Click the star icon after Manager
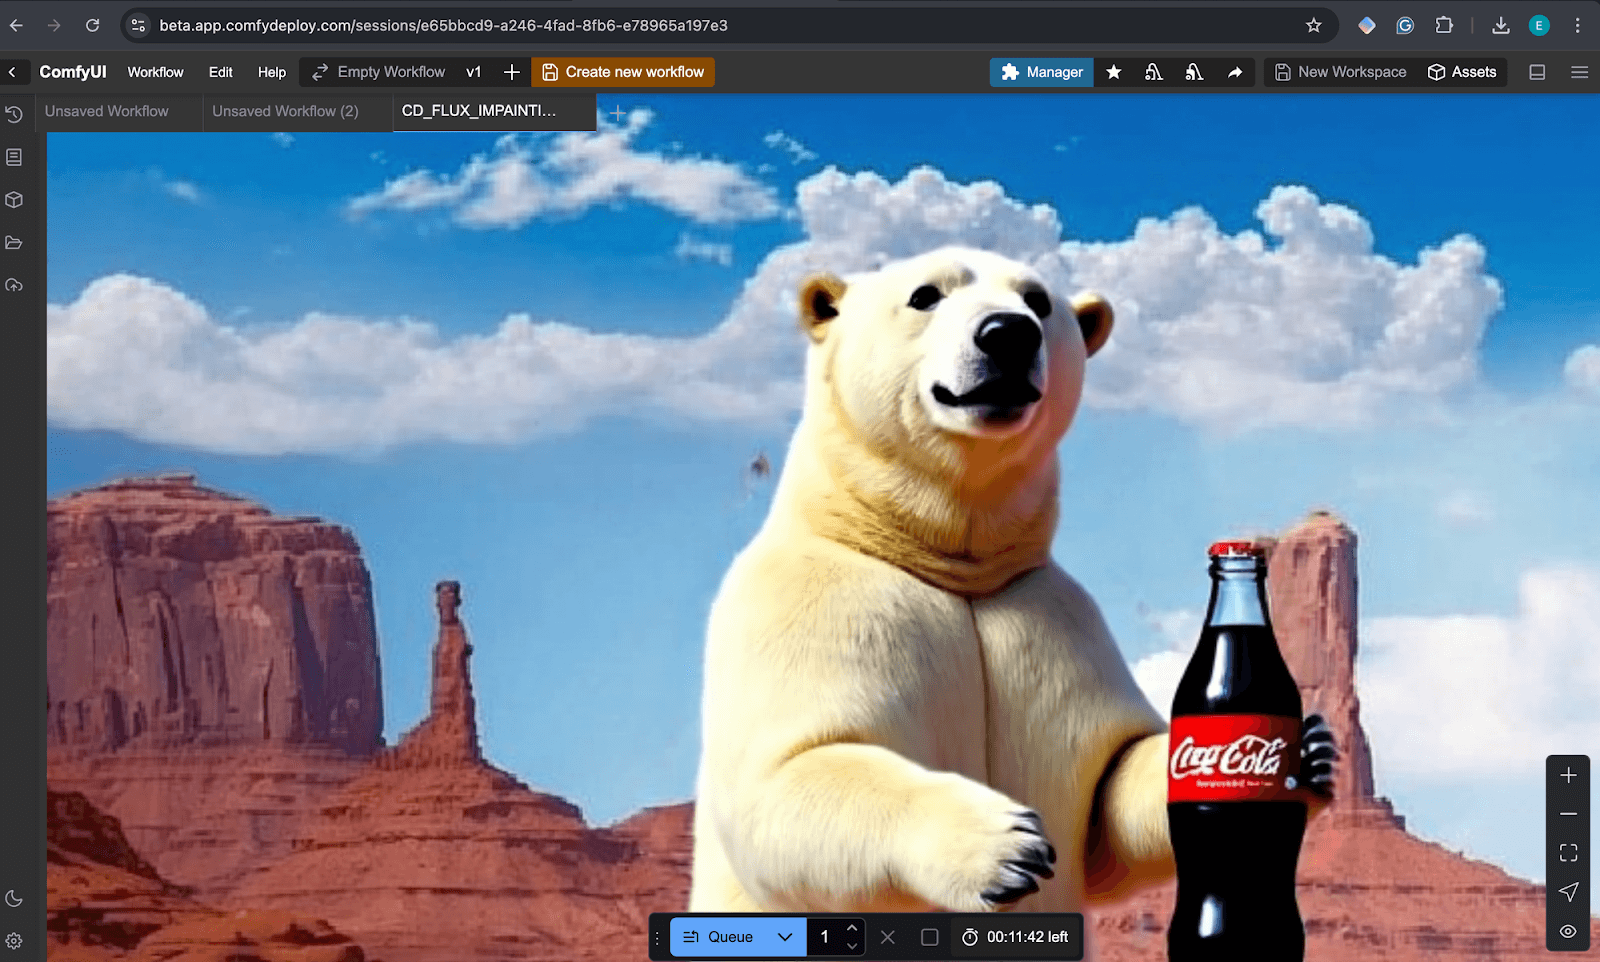Image resolution: width=1600 pixels, height=962 pixels. (x=1114, y=72)
